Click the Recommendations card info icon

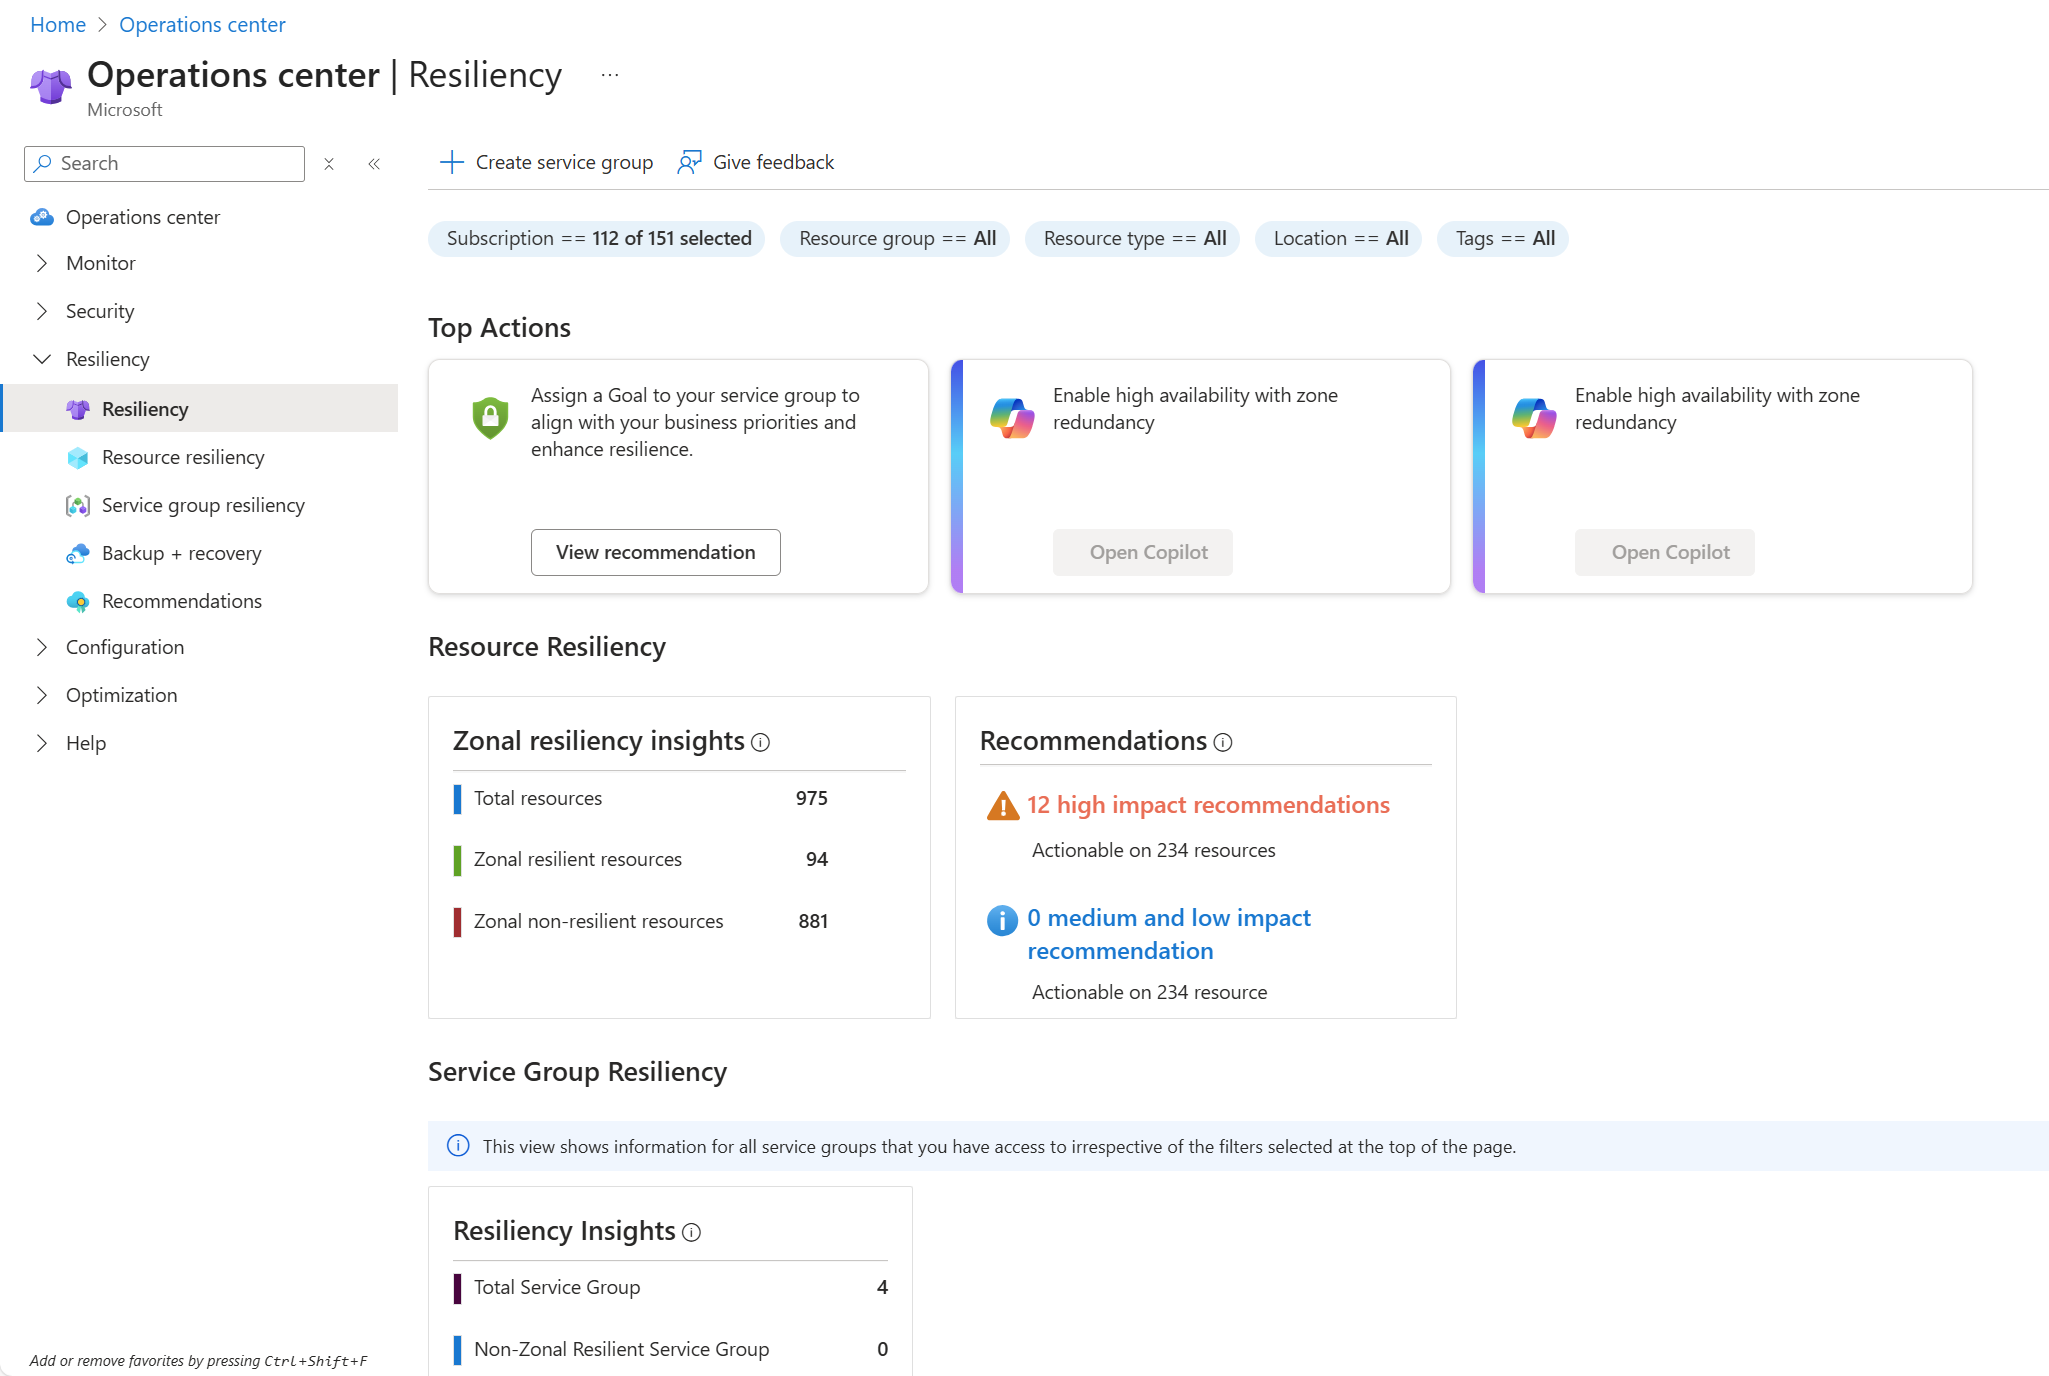1222,742
